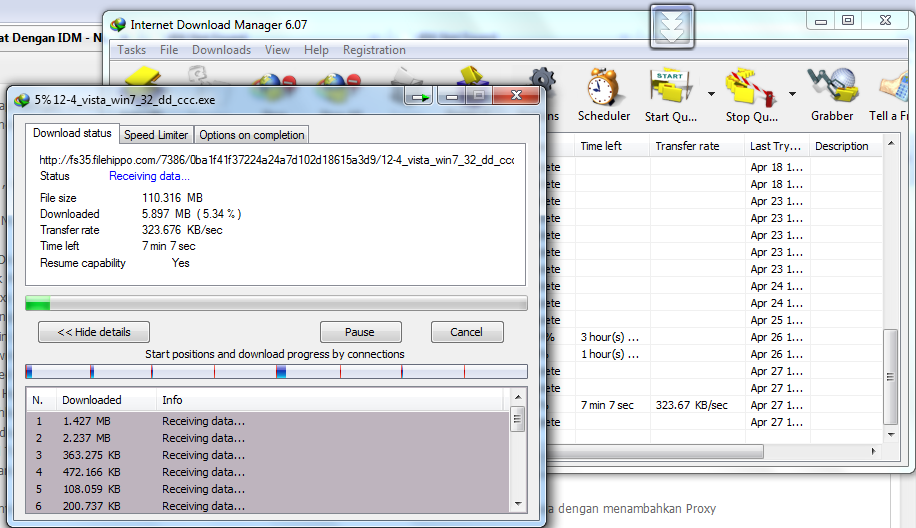
Task: Click the Time left column header
Action: point(612,146)
